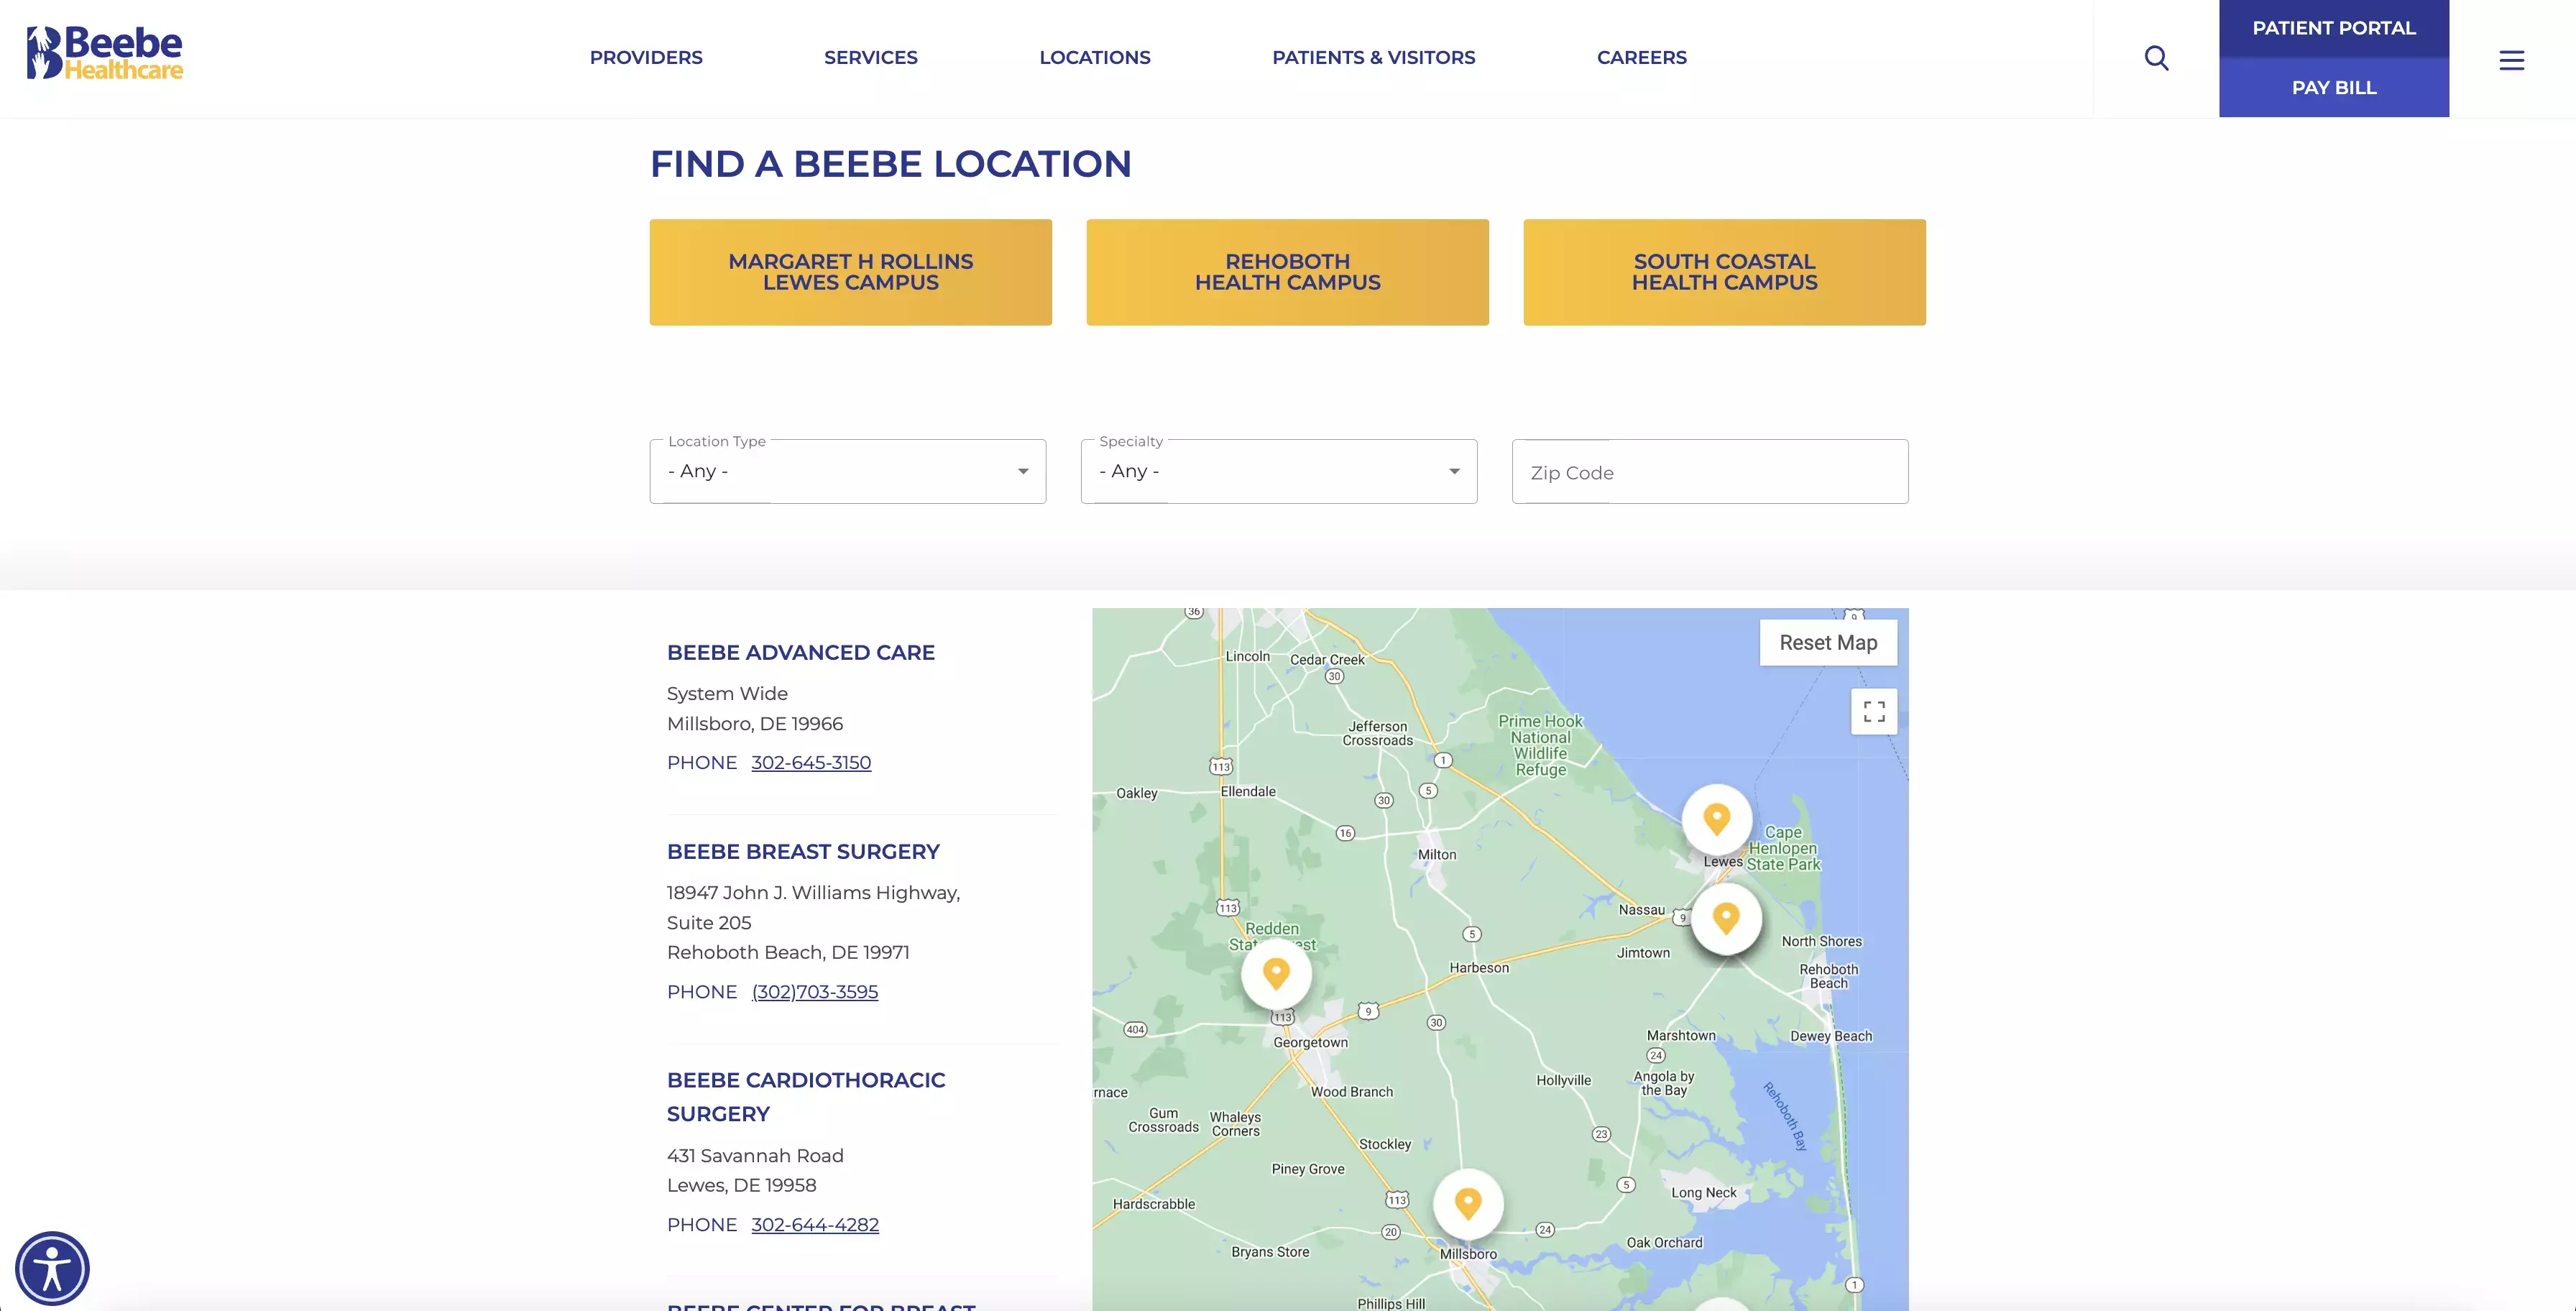This screenshot has height=1311, width=2576.
Task: Select Rehoboth Health Campus button
Action: pos(1287,272)
